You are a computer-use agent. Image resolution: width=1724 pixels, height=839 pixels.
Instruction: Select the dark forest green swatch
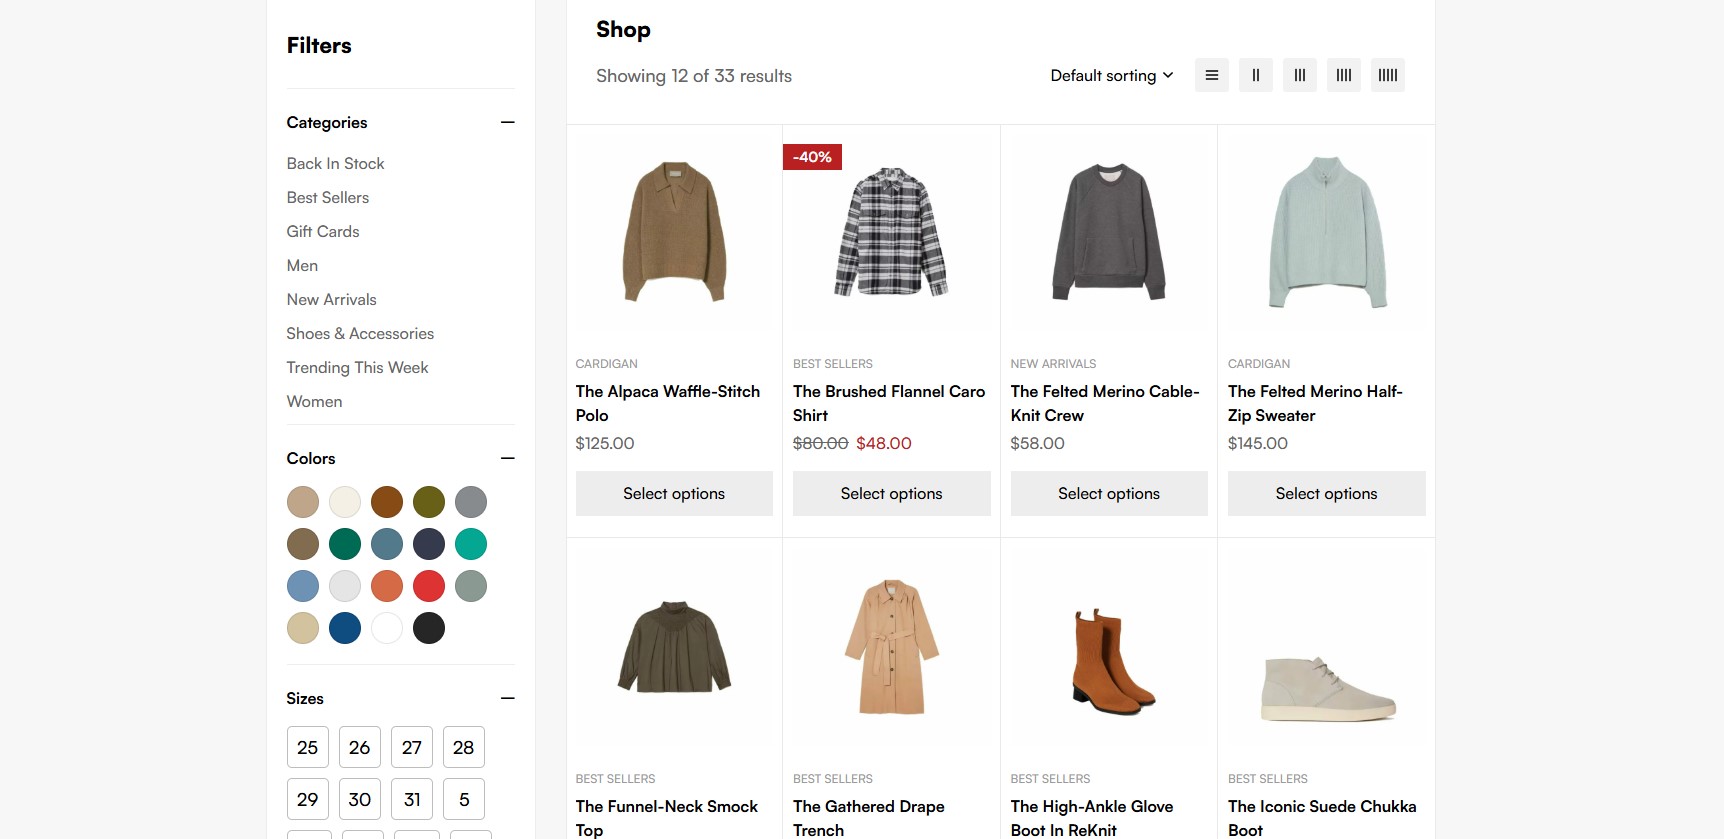(x=345, y=544)
